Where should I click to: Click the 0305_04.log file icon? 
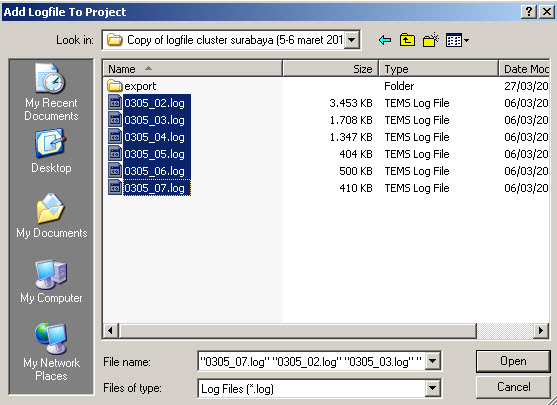[115, 137]
